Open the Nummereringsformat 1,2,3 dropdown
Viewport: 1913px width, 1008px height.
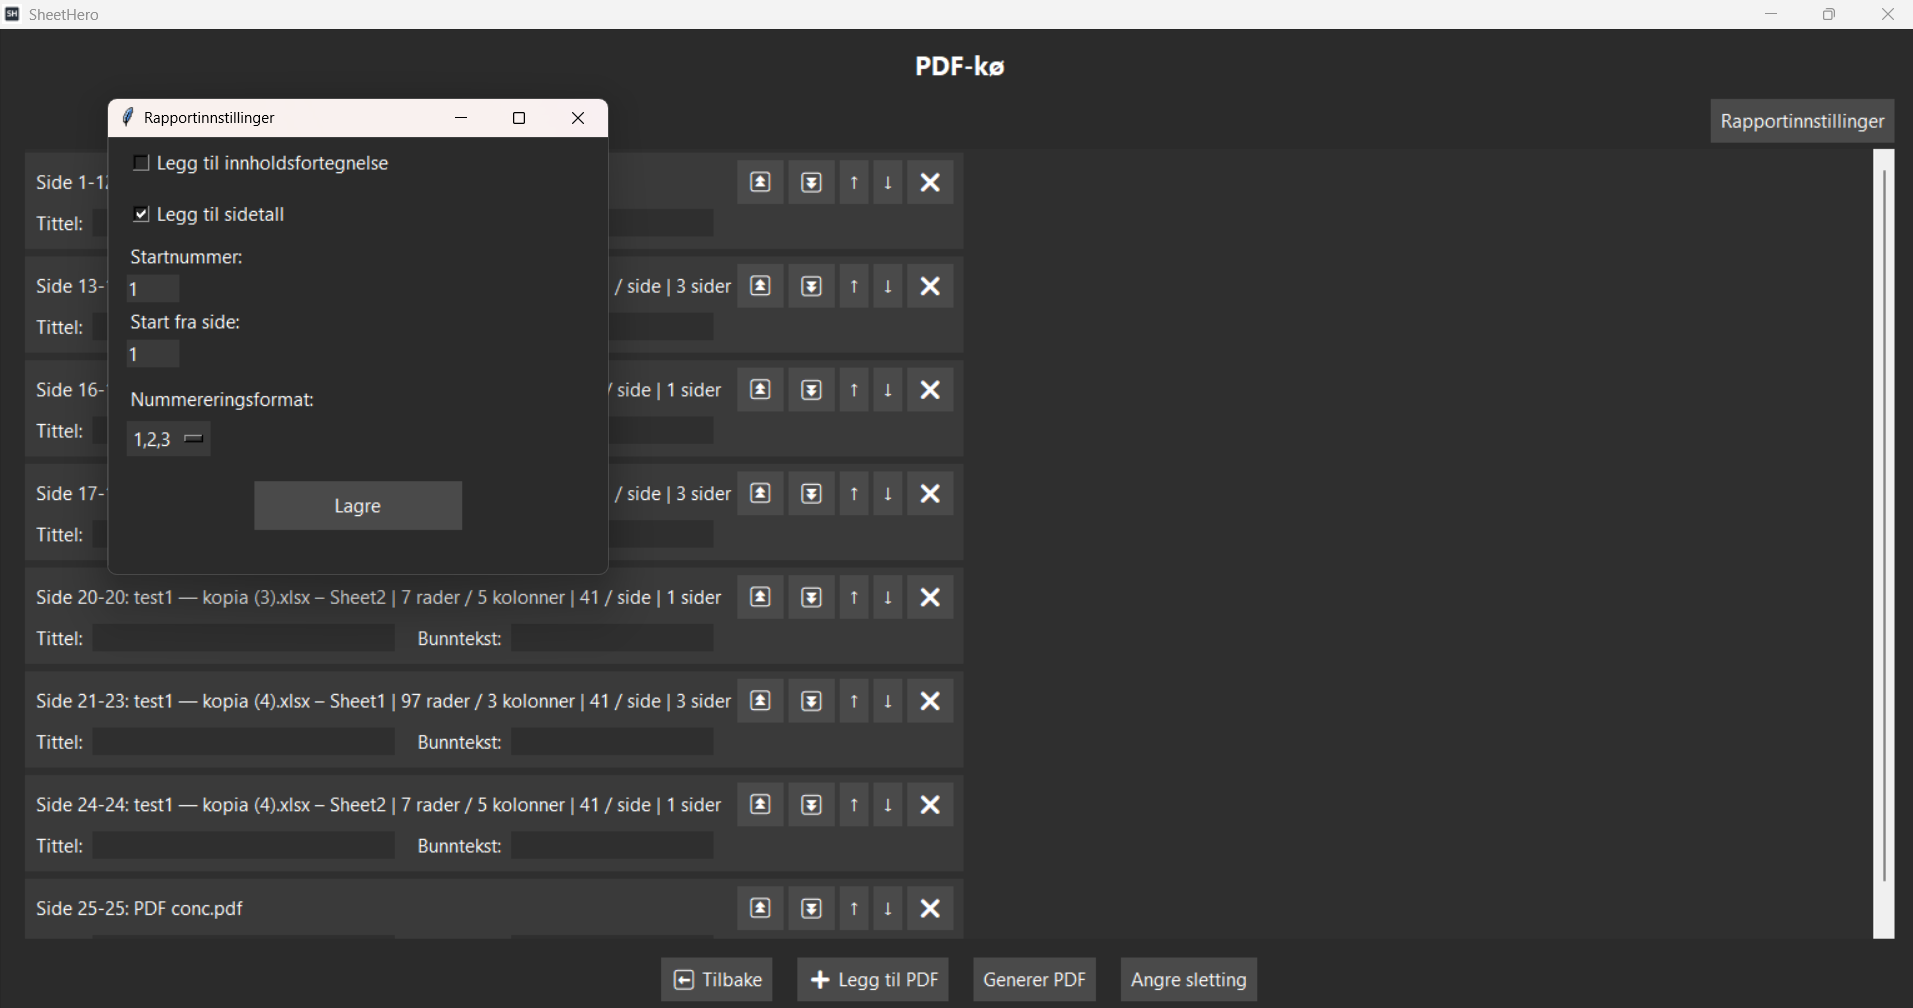(168, 439)
